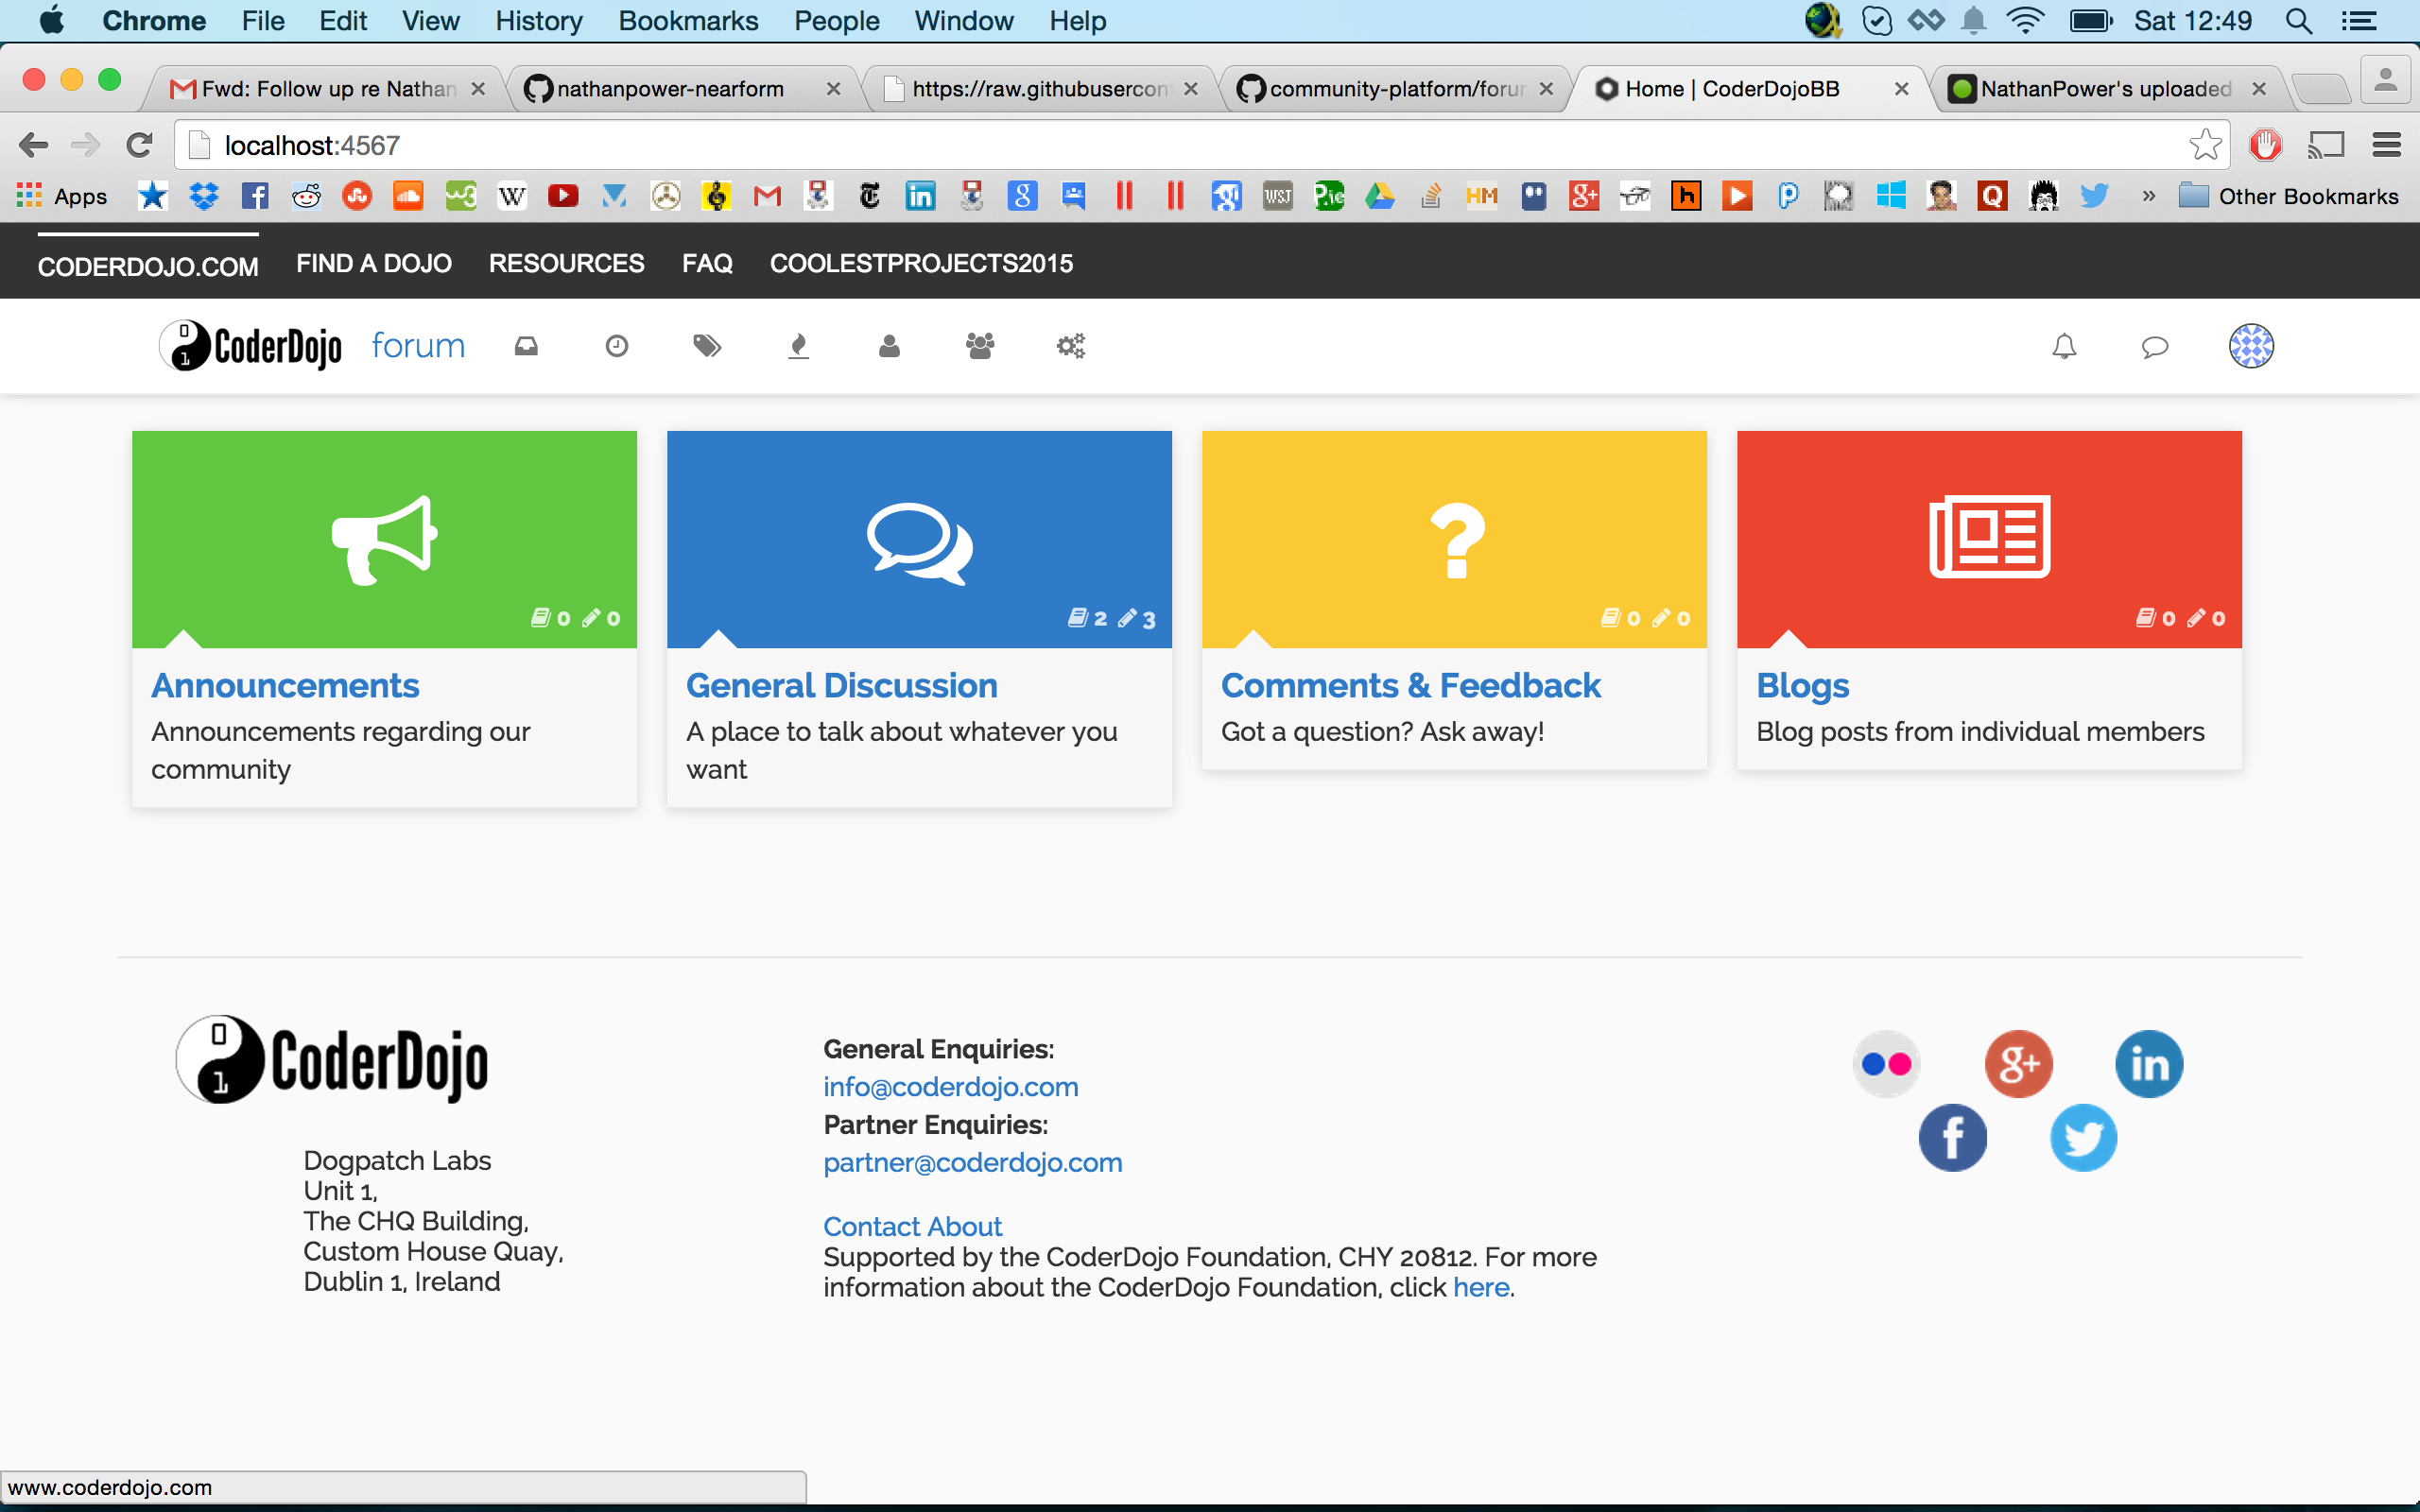The image size is (2420, 1512).
Task: Open the Twitter icon in the footer
Action: [2083, 1137]
